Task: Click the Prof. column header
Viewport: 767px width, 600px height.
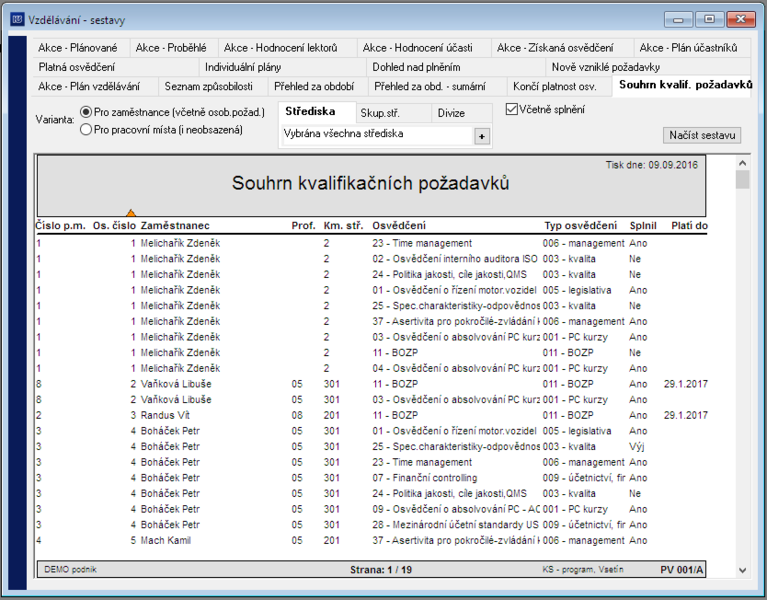Action: pyautogui.click(x=303, y=226)
